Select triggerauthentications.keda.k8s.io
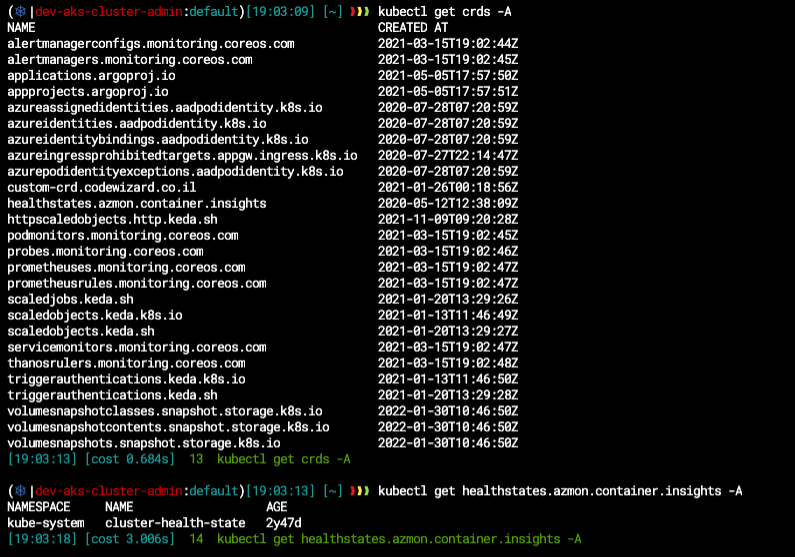Viewport: 795px width, 557px height. coord(126,379)
